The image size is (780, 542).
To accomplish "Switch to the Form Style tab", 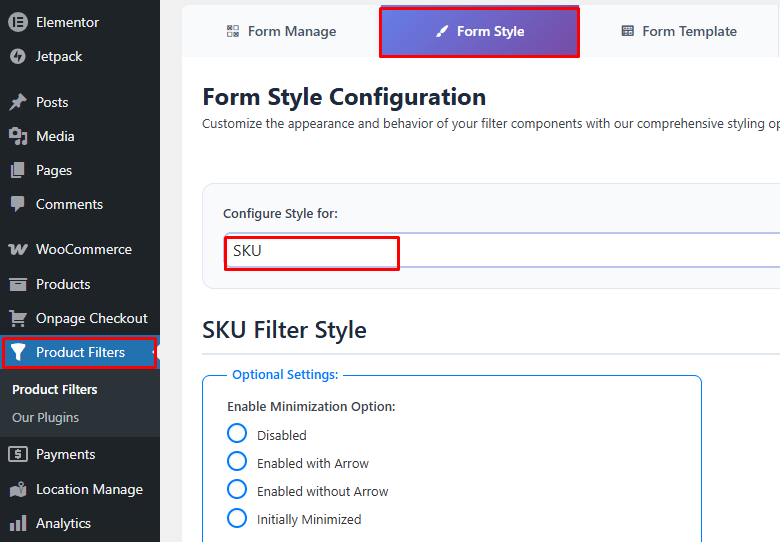I will pyautogui.click(x=480, y=31).
